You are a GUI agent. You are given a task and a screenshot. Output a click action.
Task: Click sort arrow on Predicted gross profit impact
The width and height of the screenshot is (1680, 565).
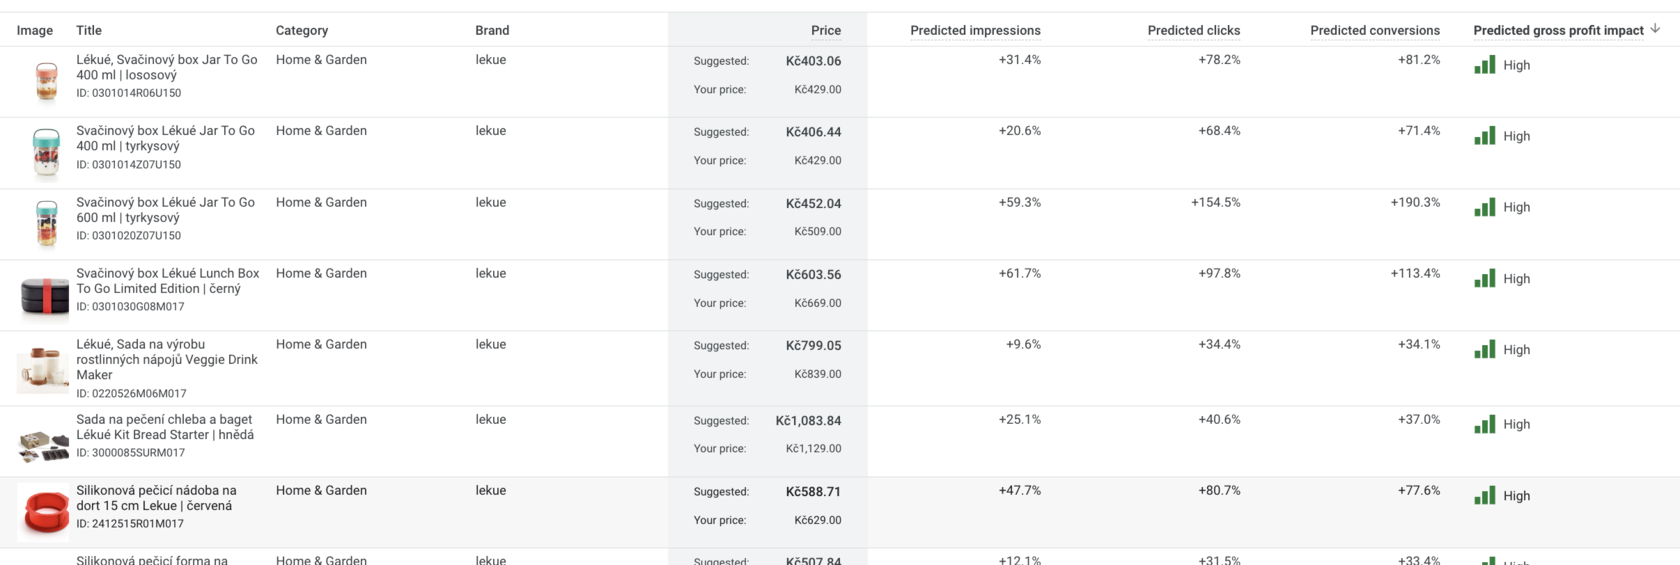click(1655, 29)
